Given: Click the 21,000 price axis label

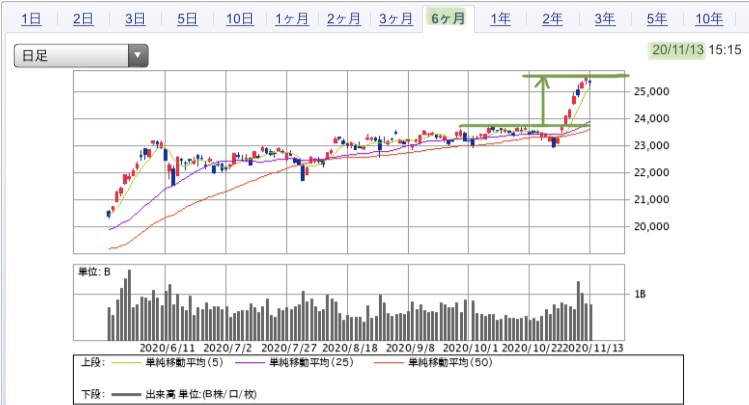Looking at the screenshot, I should (652, 200).
